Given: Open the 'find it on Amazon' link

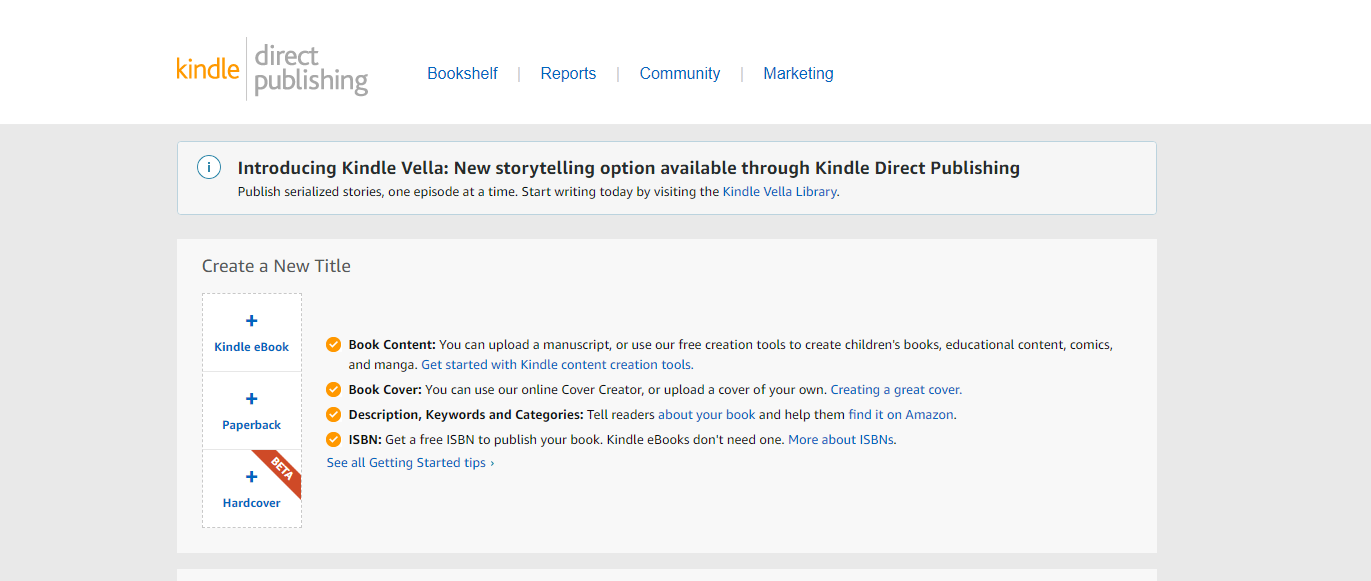Looking at the screenshot, I should 901,415.
